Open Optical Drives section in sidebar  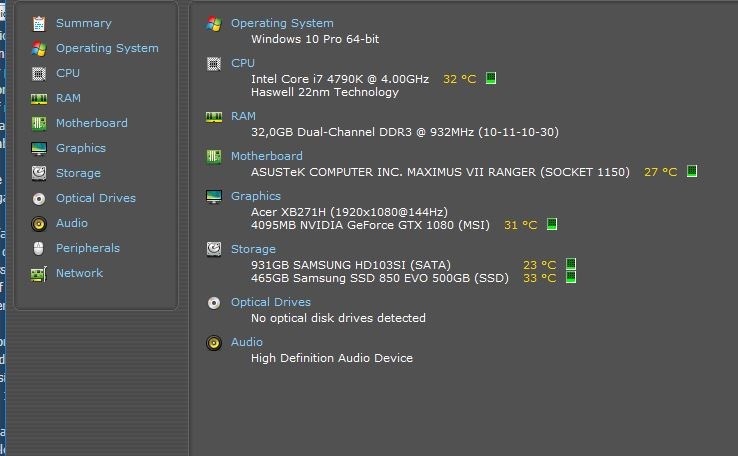96,198
